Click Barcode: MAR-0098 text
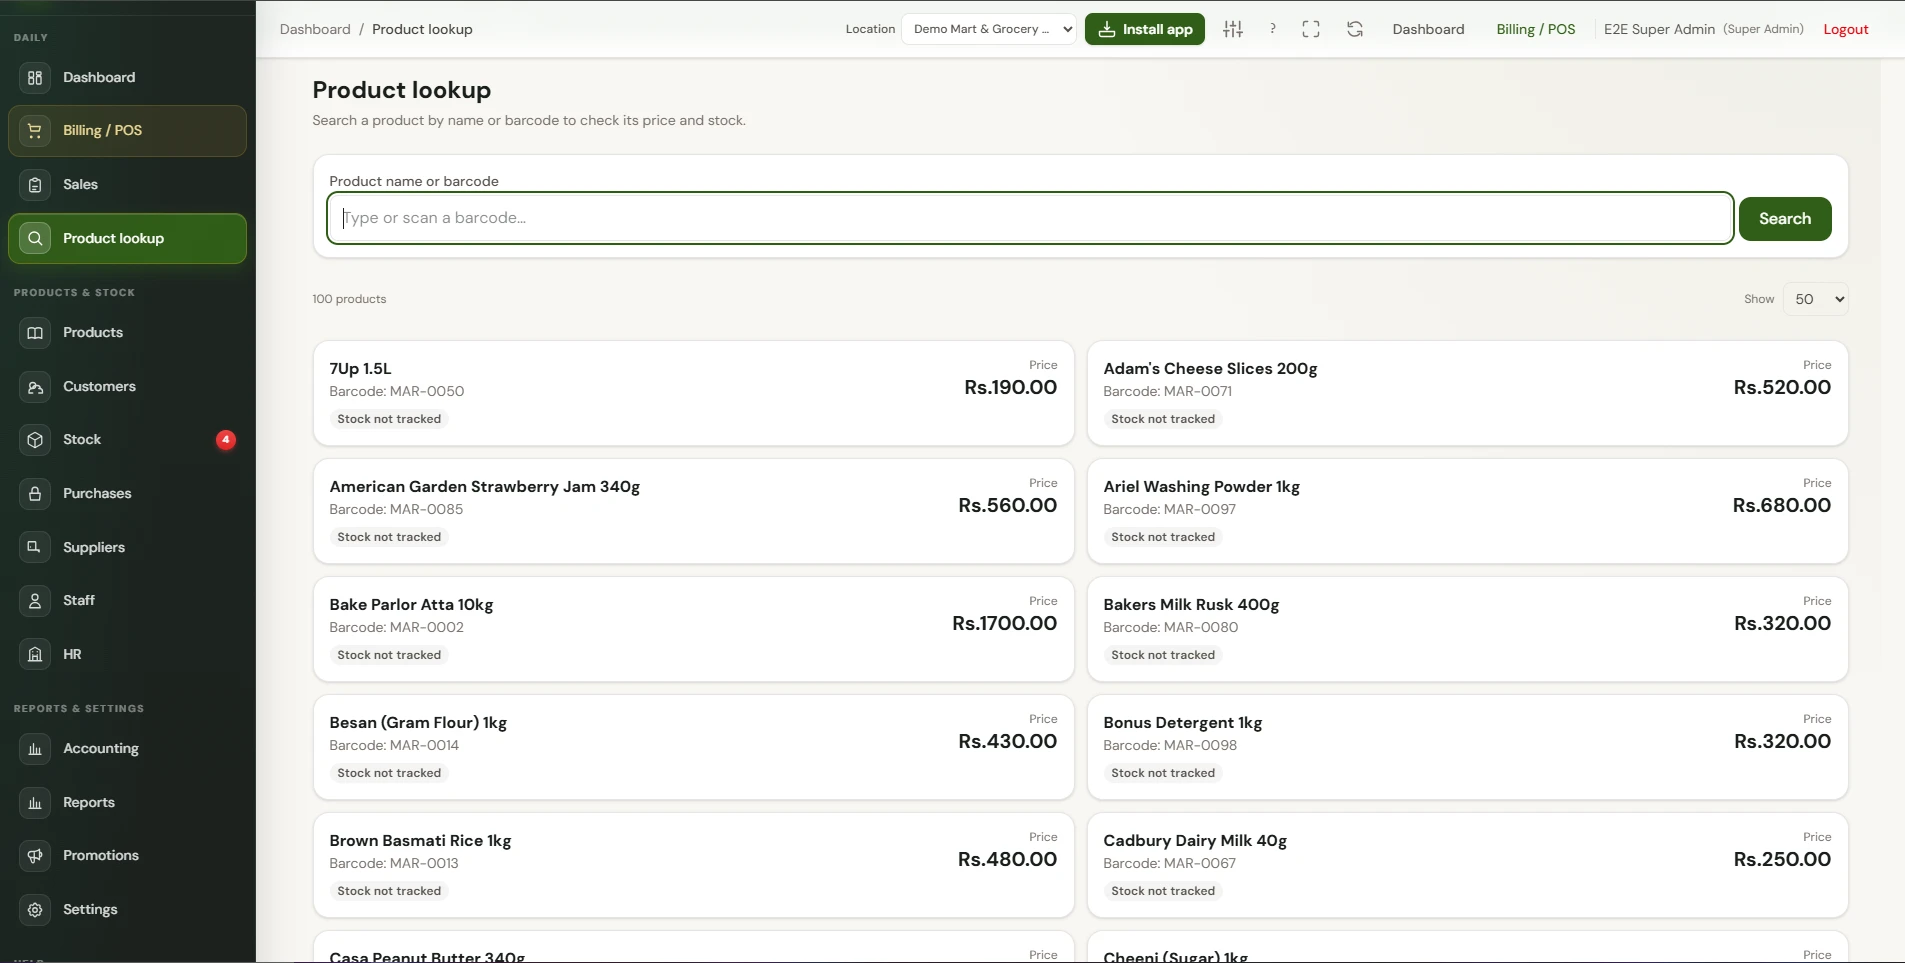This screenshot has height=963, width=1905. click(1170, 746)
